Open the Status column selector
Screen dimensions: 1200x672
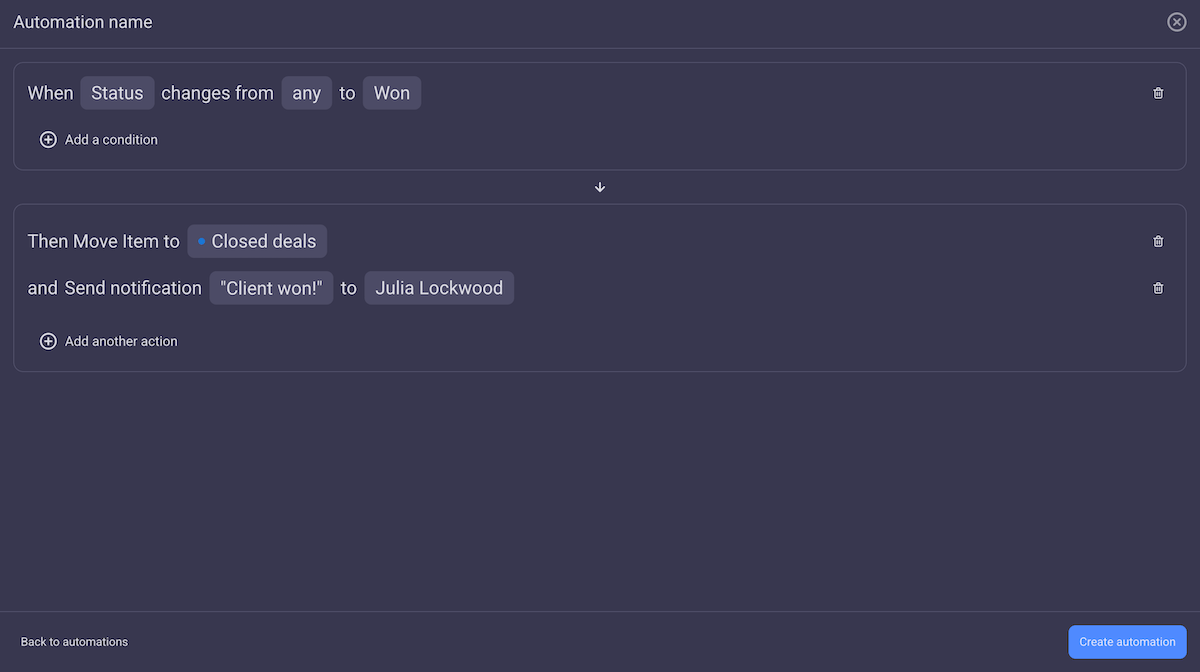117,92
